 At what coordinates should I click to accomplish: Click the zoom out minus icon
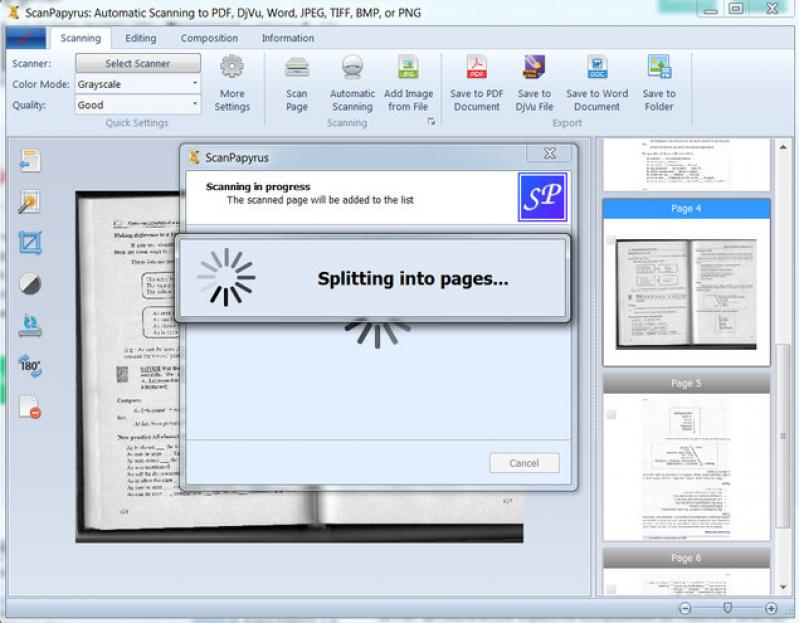(685, 608)
